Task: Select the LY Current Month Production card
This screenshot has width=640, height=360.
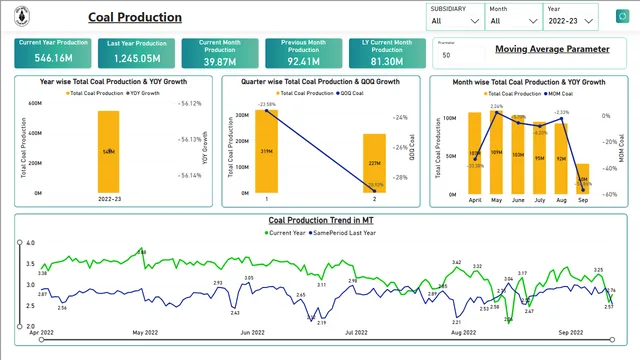Action: click(387, 53)
